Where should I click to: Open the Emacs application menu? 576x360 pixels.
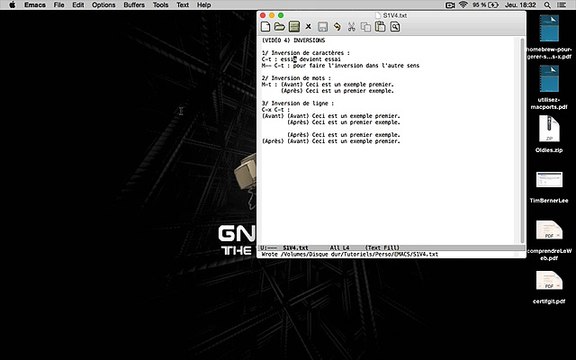click(35, 5)
